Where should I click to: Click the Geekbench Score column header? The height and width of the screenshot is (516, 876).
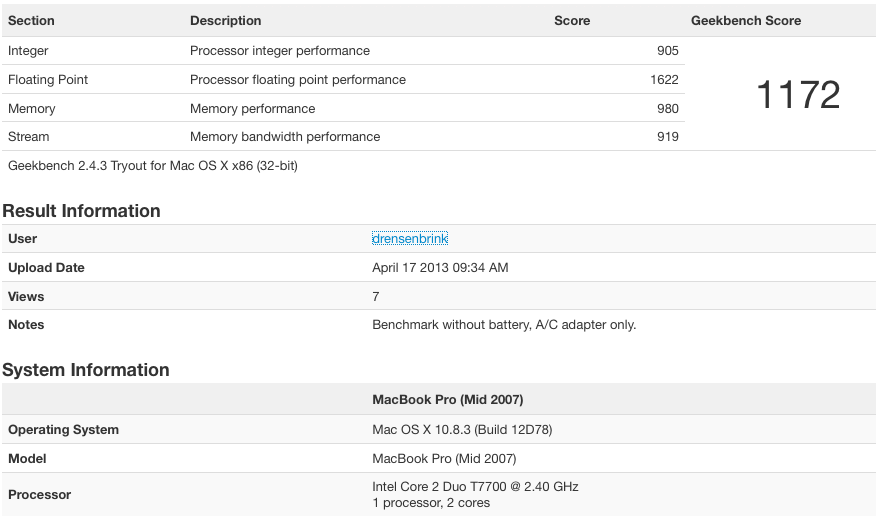click(746, 21)
